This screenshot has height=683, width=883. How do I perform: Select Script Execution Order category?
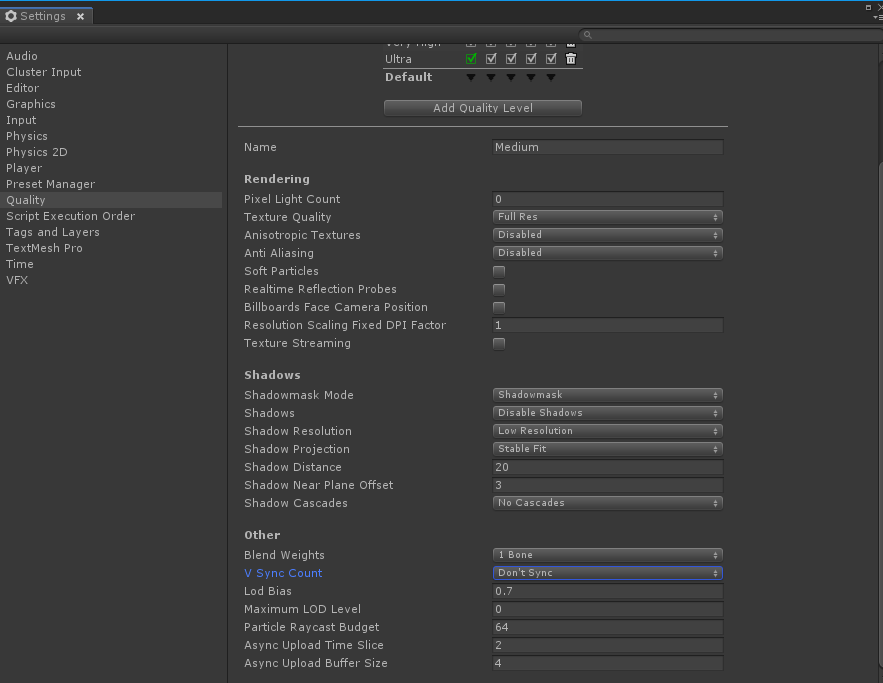point(70,216)
